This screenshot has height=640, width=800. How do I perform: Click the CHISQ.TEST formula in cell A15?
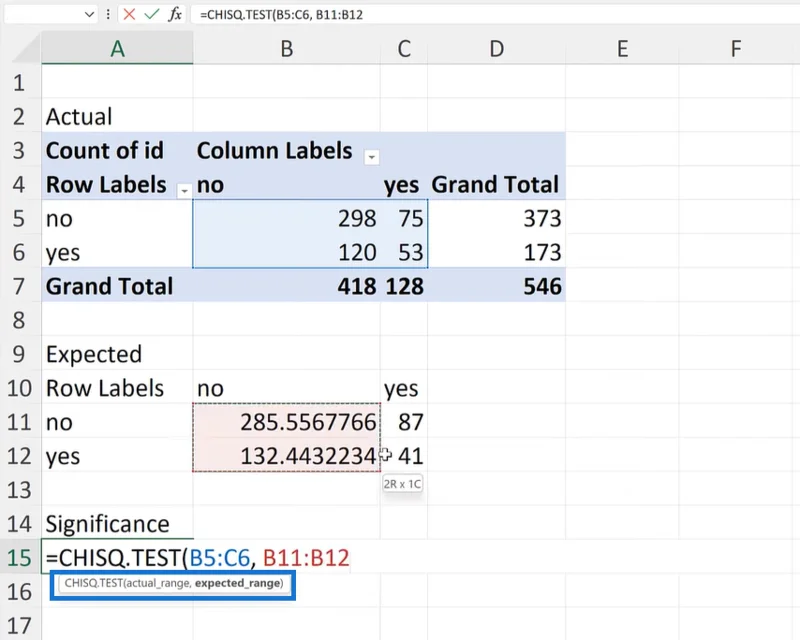[x=197, y=557]
